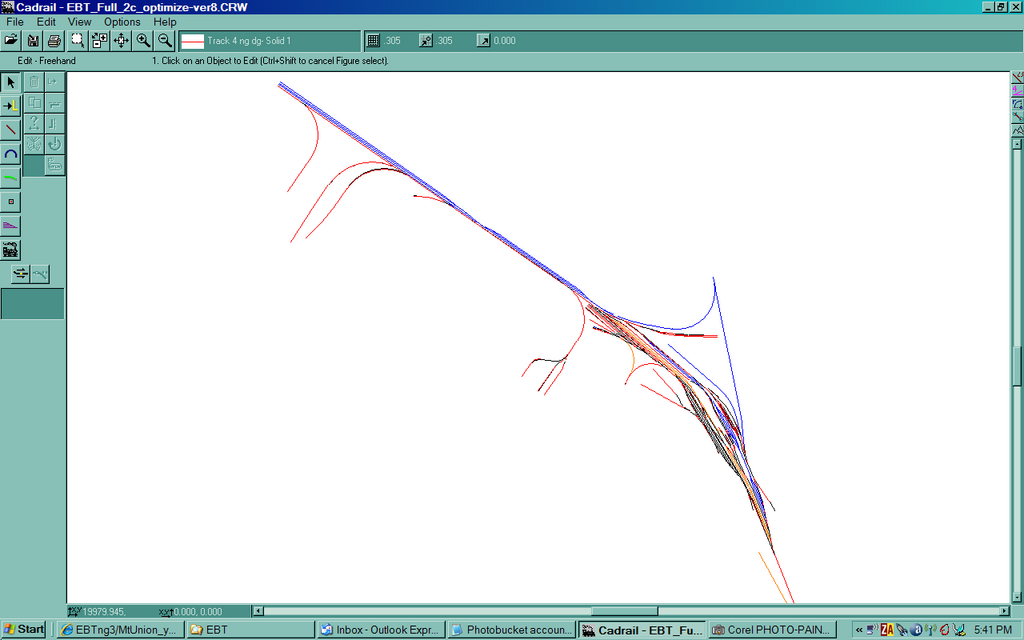The width and height of the screenshot is (1024, 640).
Task: Click the greyed track loop icon
Action: coord(55,165)
